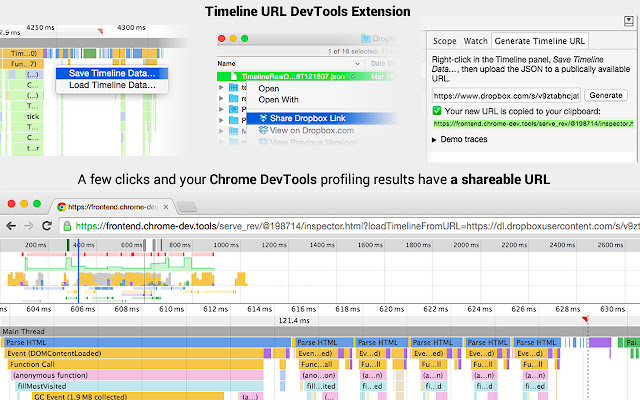Screen dimensions: 640x400
Task: Expand the Demo traces section
Action: click(x=432, y=141)
